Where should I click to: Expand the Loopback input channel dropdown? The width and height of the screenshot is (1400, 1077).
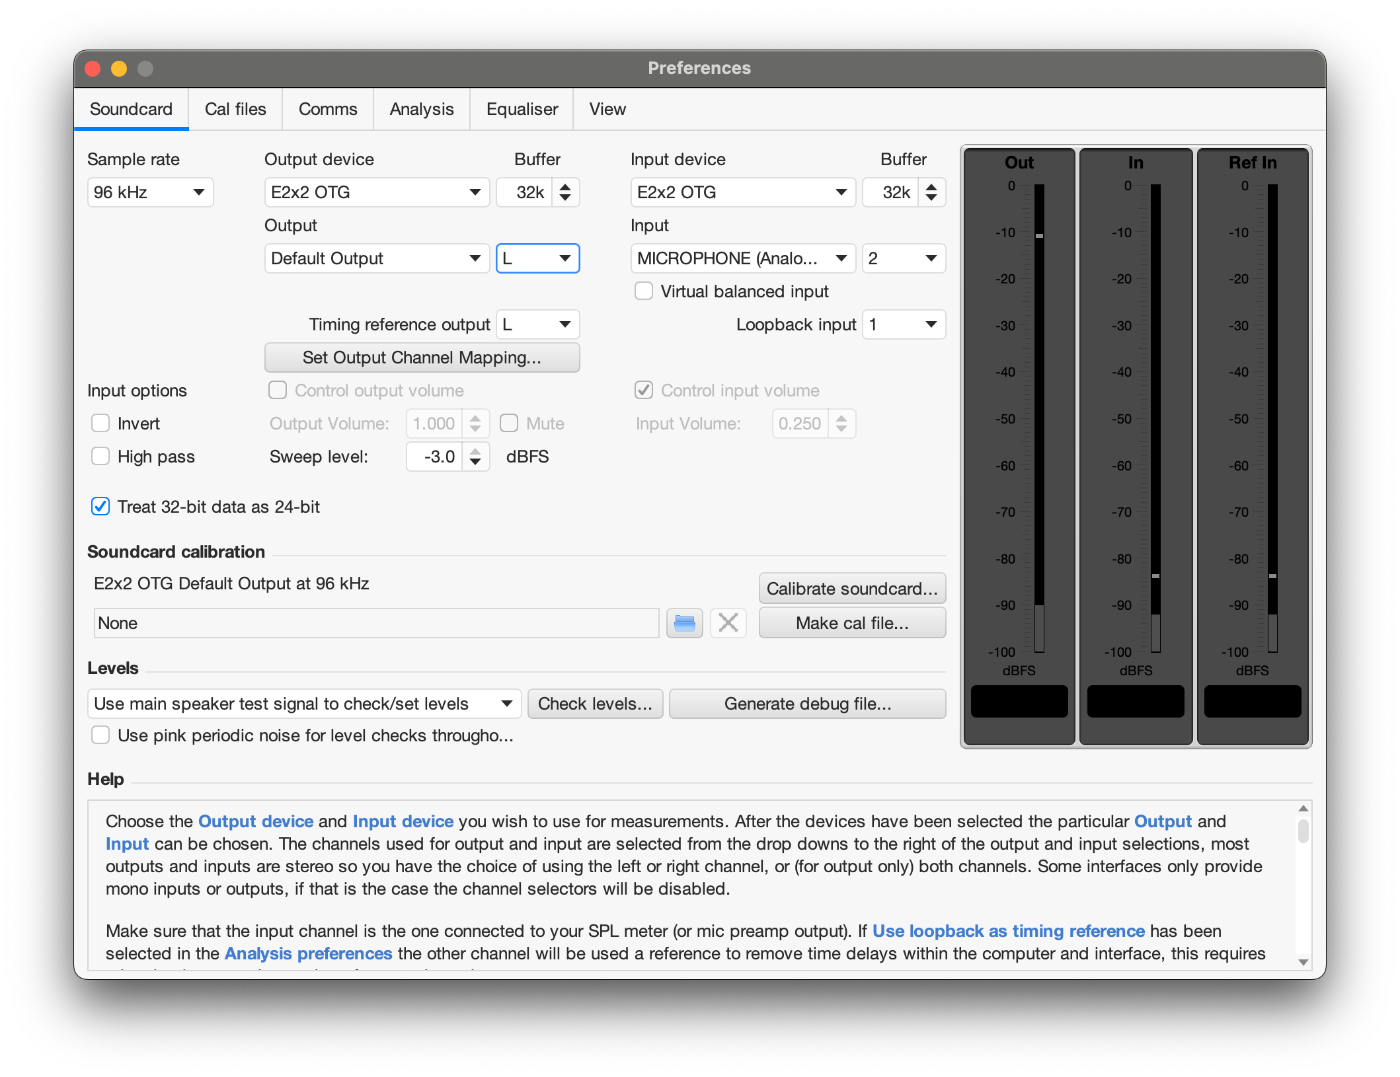[904, 324]
